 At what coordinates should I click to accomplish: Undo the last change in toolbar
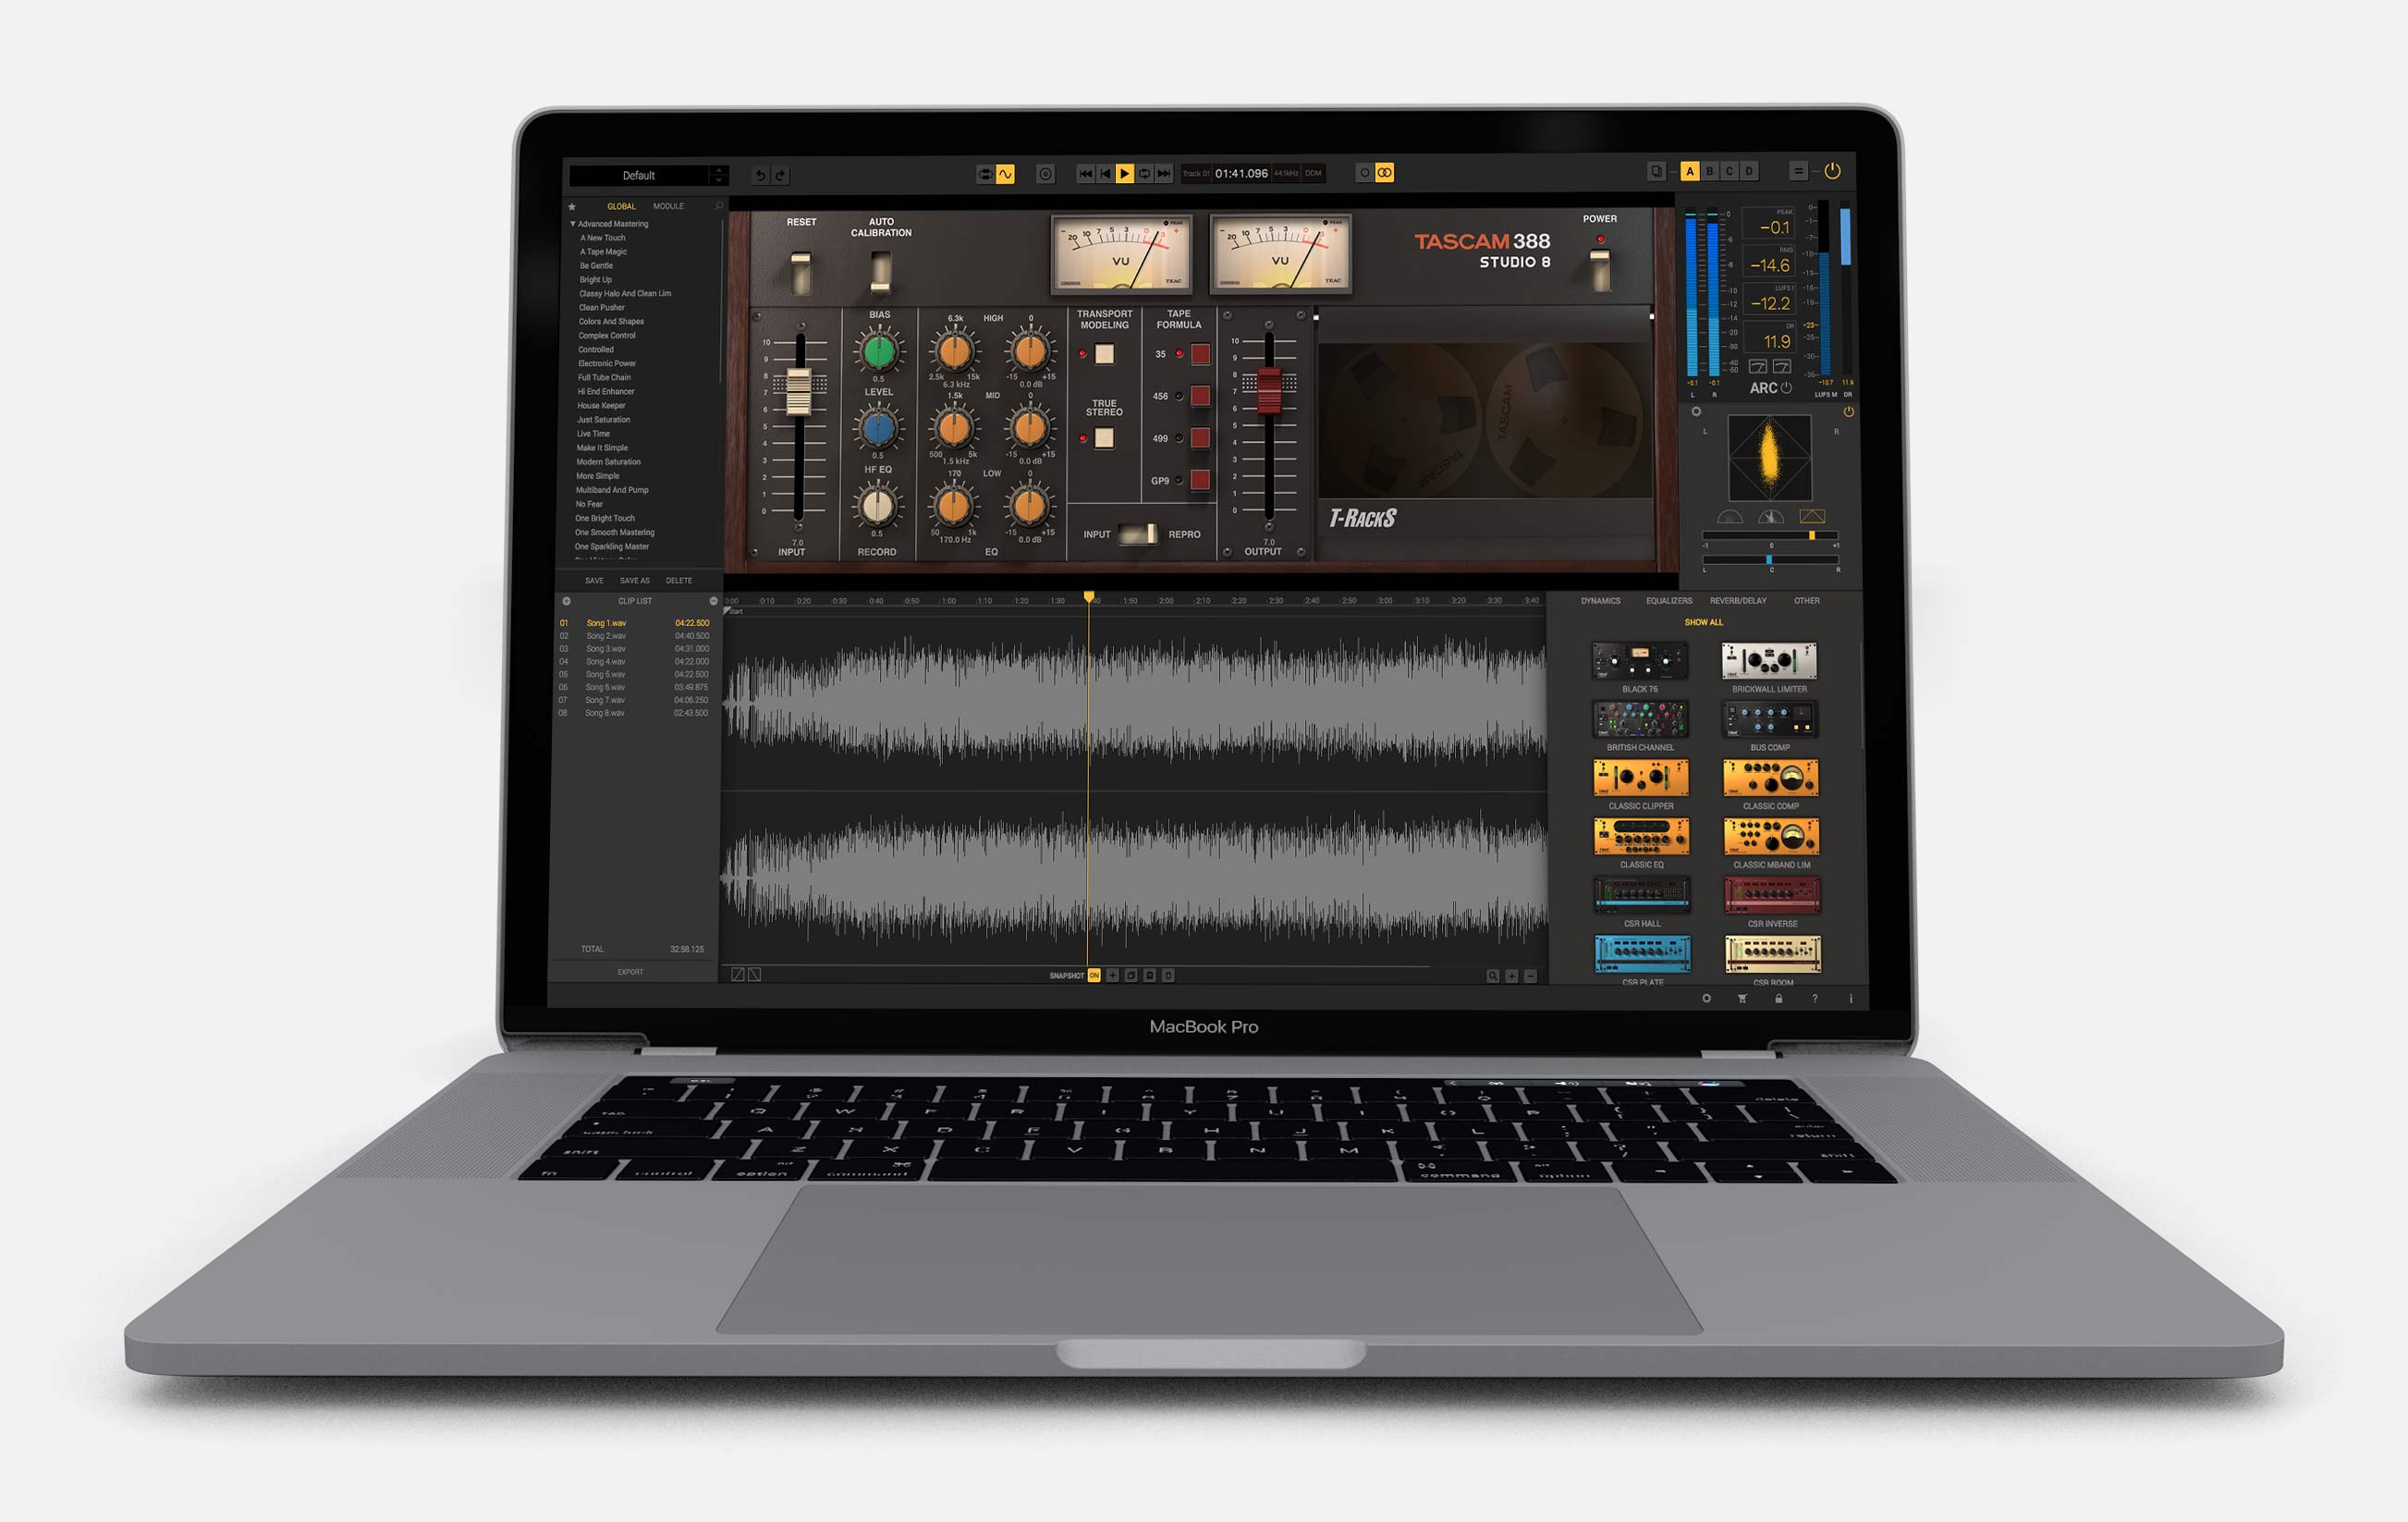click(760, 175)
